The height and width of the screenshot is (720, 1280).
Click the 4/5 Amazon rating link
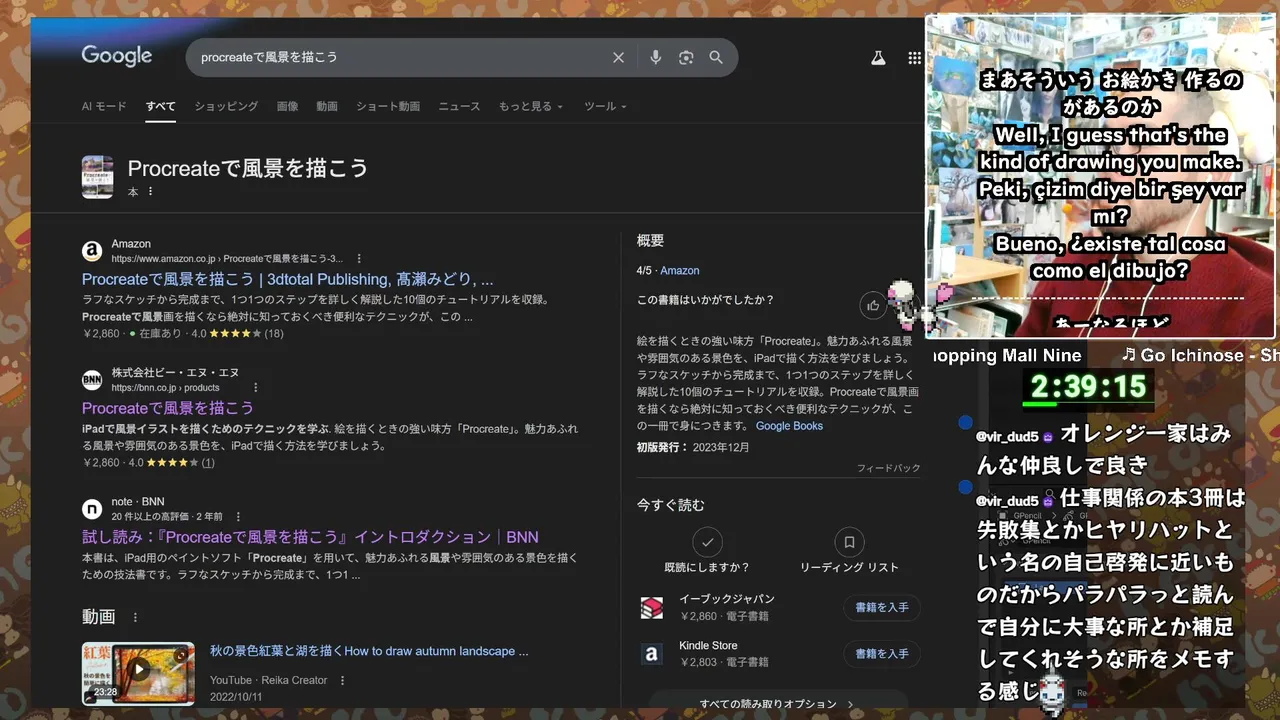pos(679,271)
